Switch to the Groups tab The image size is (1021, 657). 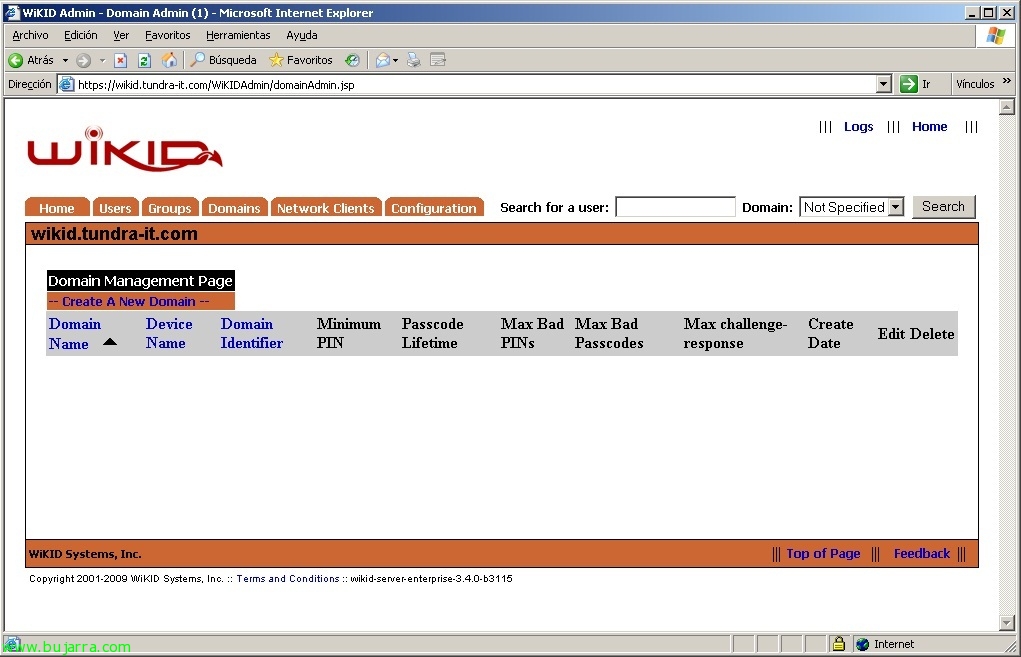point(169,207)
